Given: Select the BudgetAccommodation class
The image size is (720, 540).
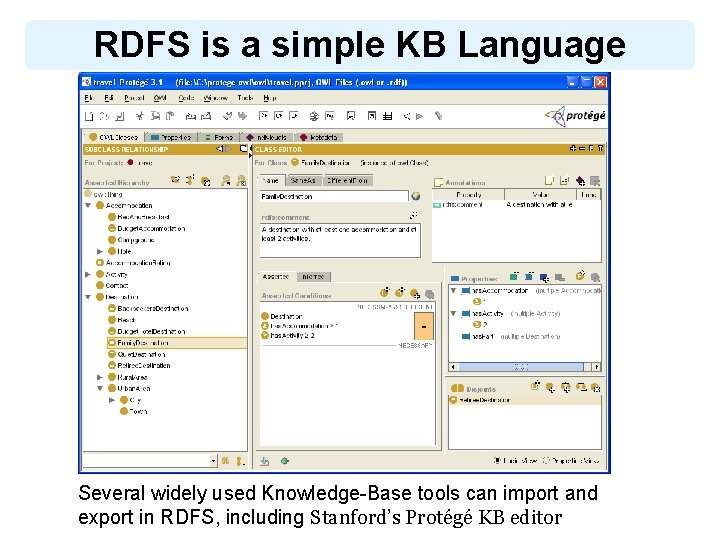Looking at the screenshot, I should (x=146, y=228).
